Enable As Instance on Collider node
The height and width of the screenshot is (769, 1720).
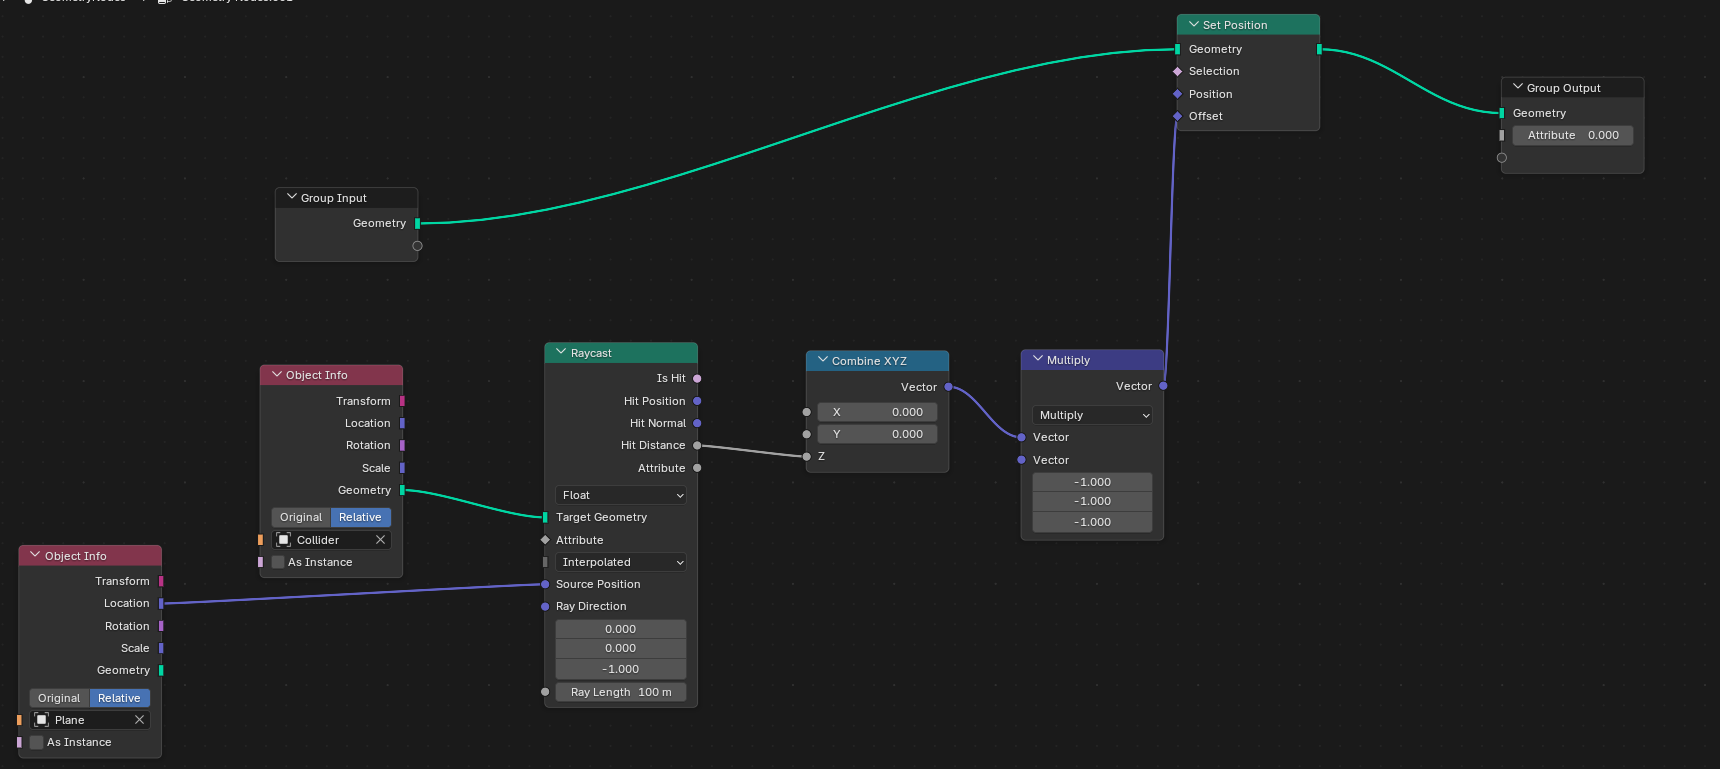(278, 562)
